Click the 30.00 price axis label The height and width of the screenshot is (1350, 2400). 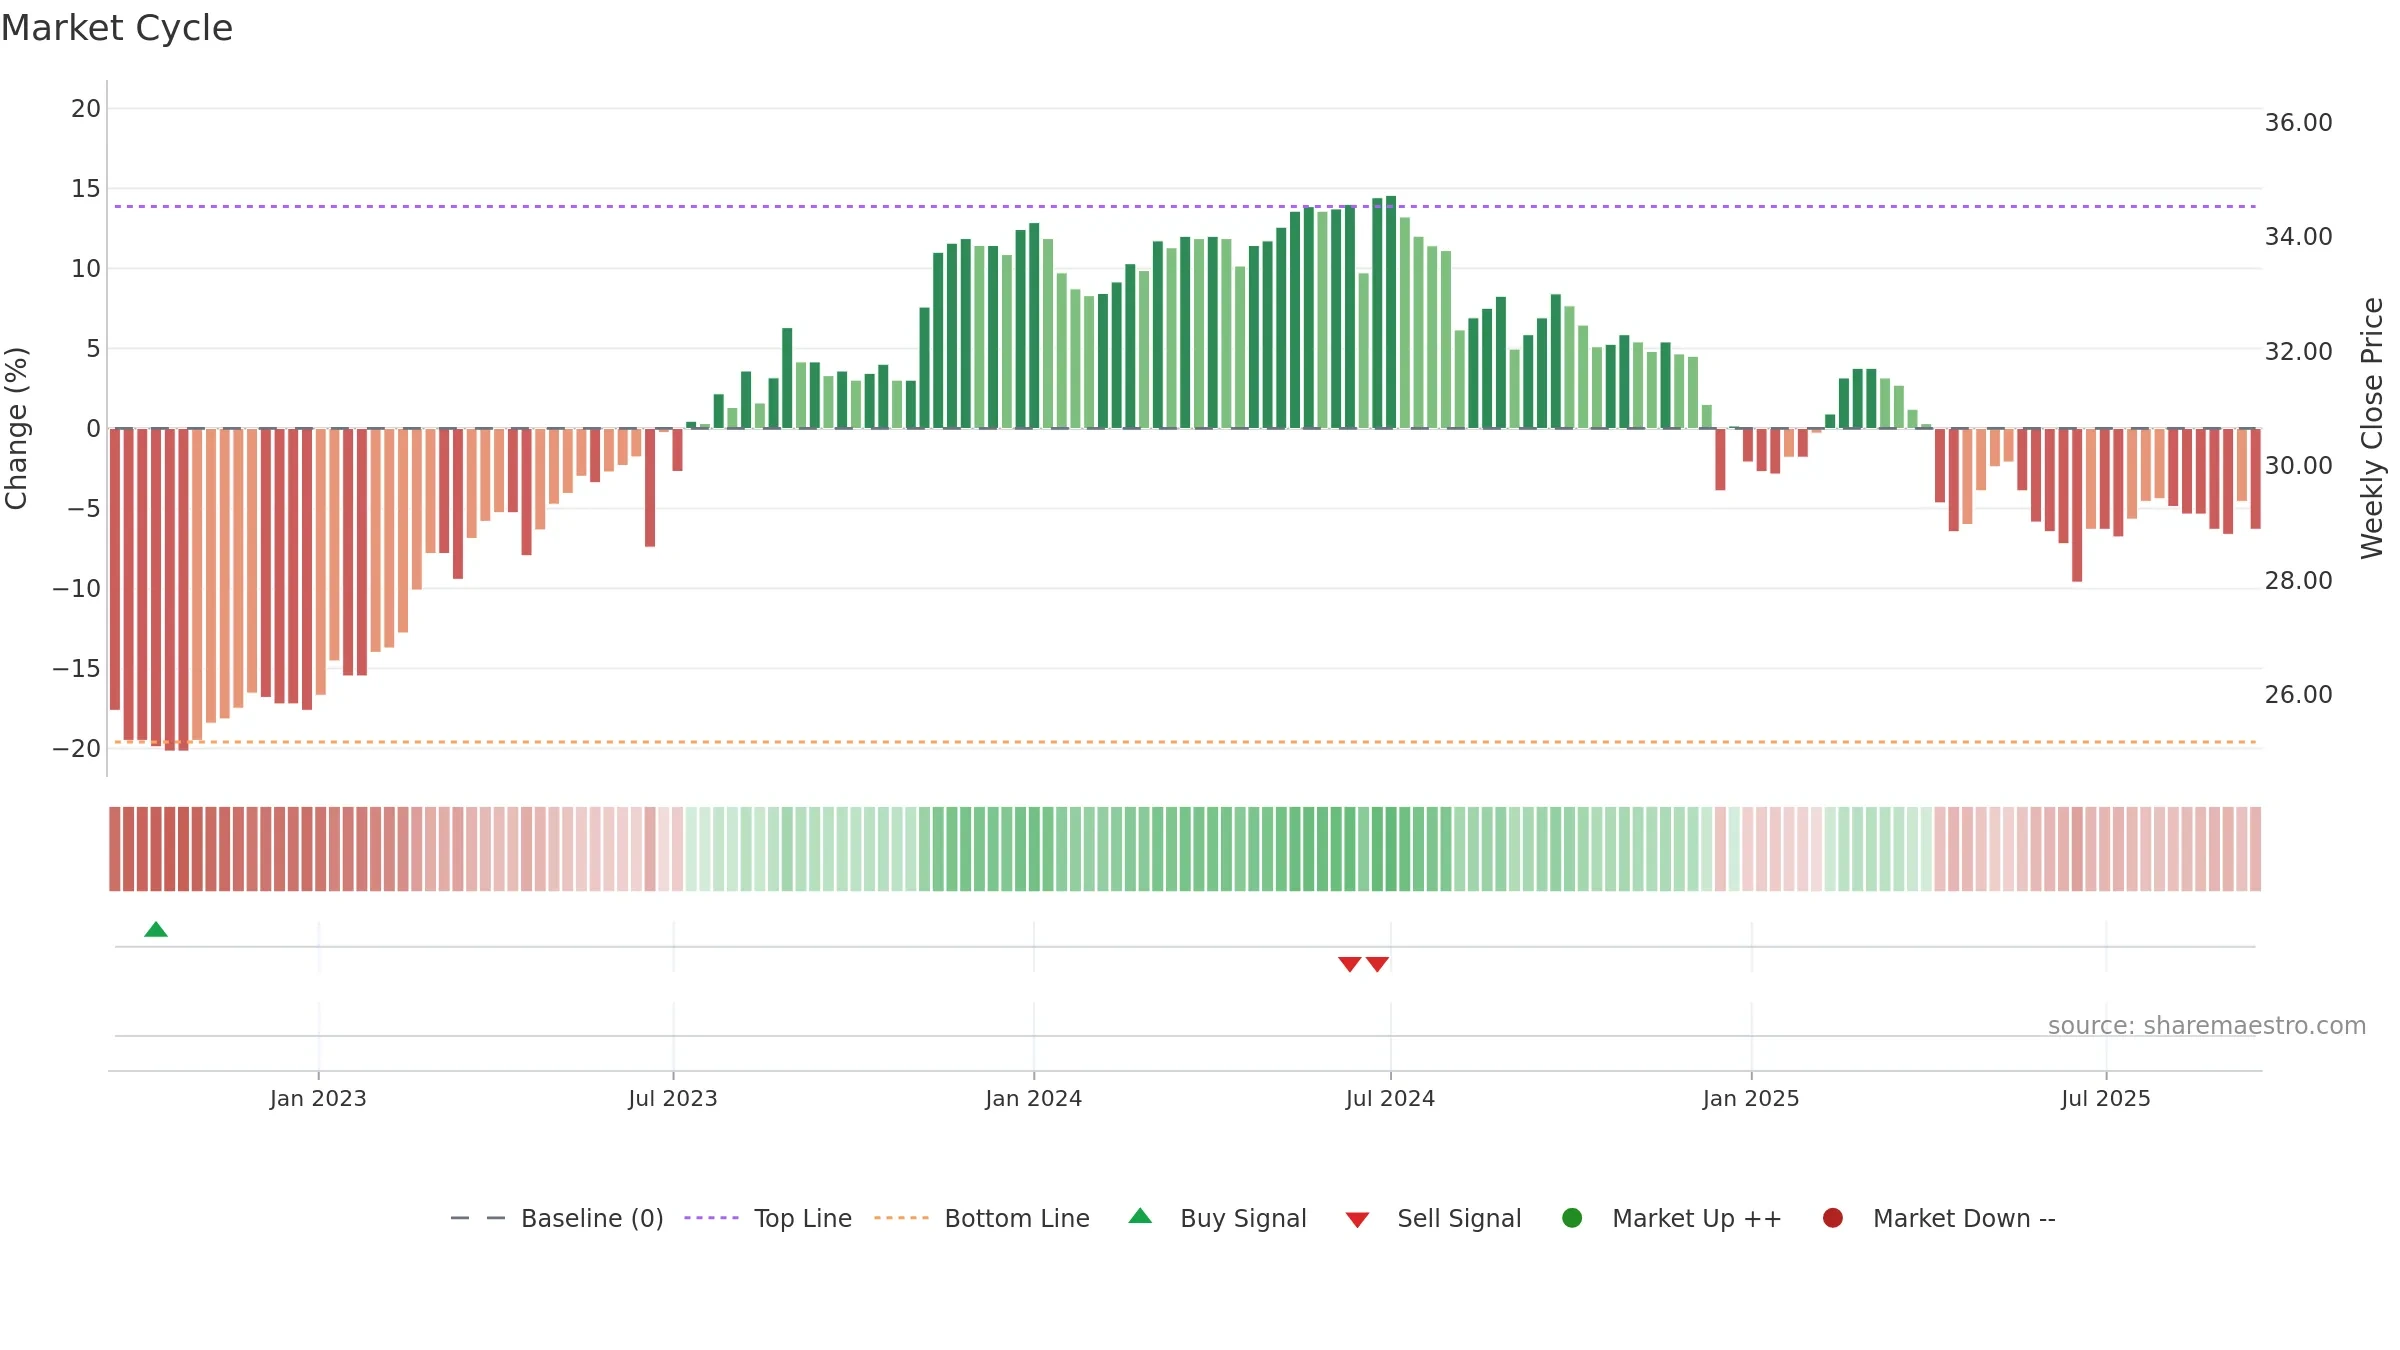2298,466
